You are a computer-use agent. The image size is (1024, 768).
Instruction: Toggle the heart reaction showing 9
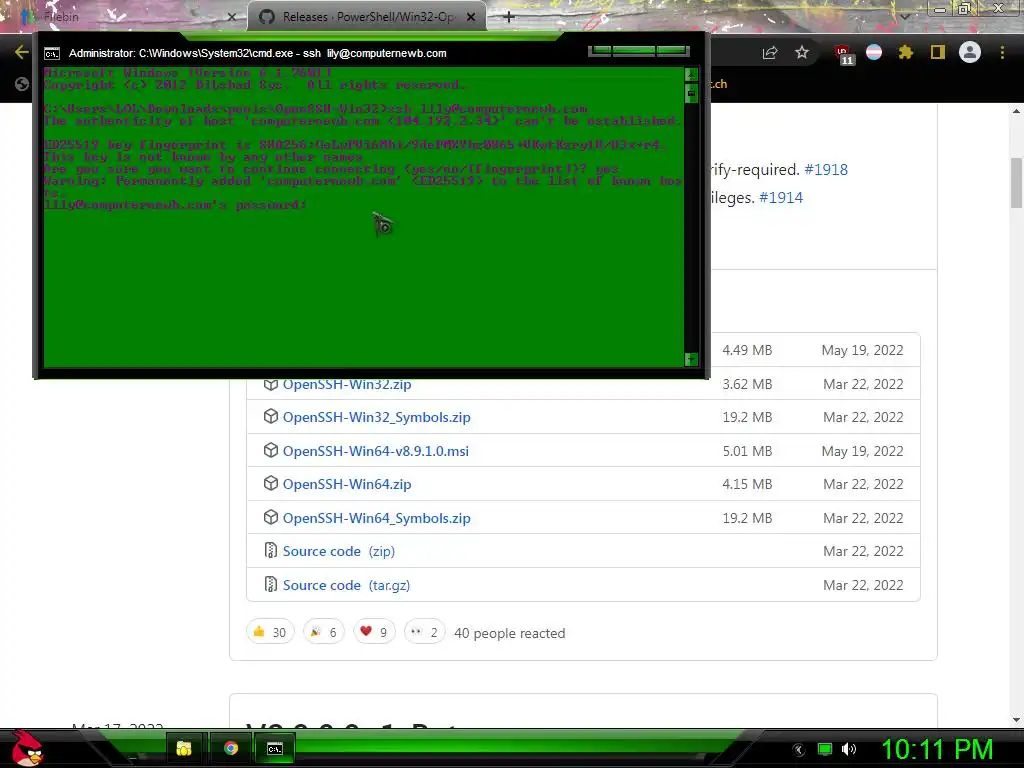(x=374, y=632)
